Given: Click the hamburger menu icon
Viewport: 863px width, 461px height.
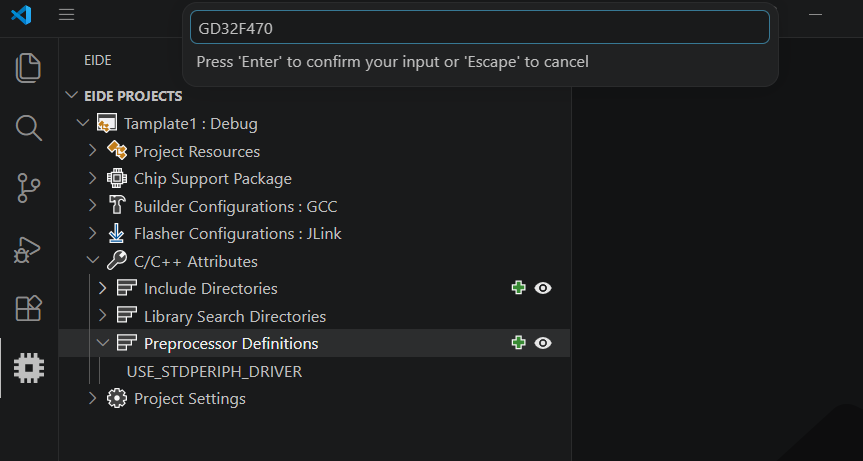Looking at the screenshot, I should (67, 14).
